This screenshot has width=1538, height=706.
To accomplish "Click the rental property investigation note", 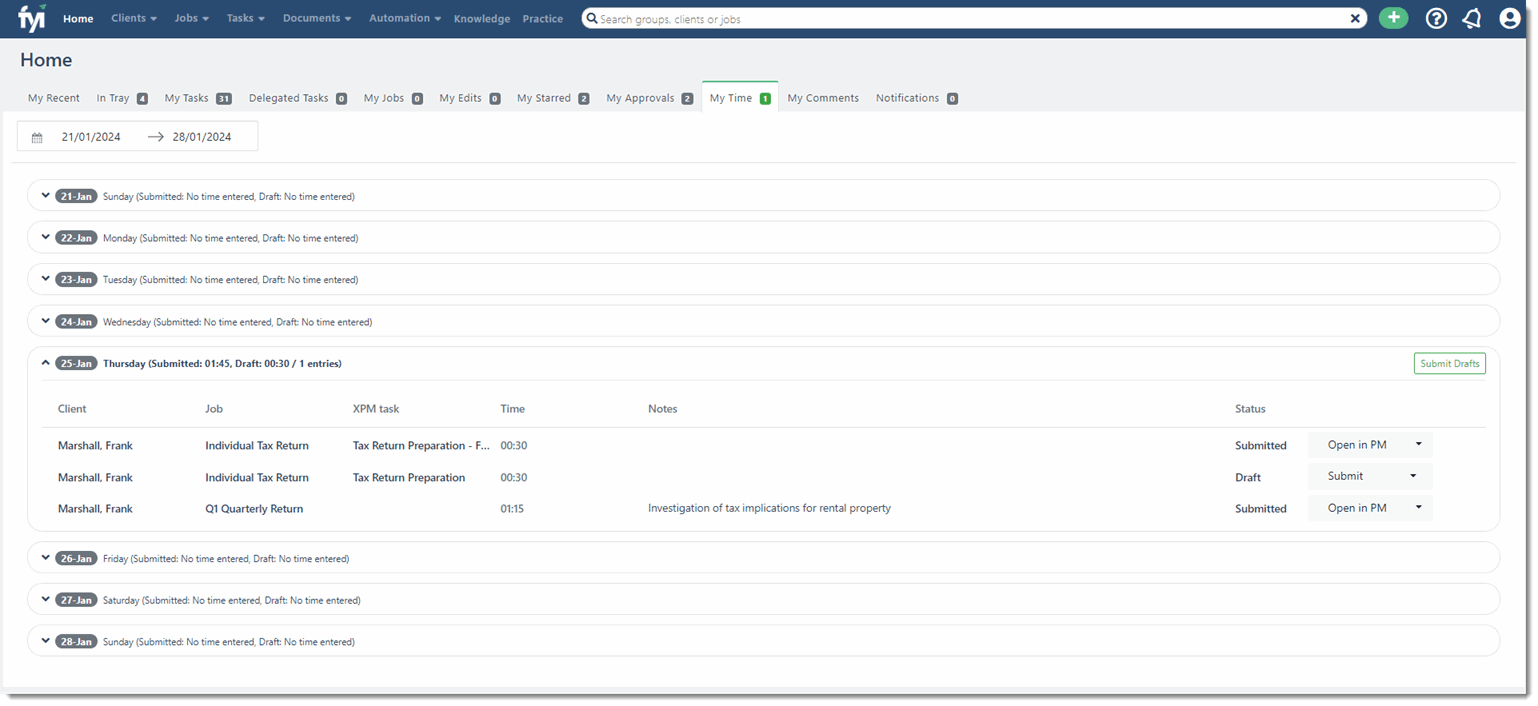I will [x=769, y=508].
